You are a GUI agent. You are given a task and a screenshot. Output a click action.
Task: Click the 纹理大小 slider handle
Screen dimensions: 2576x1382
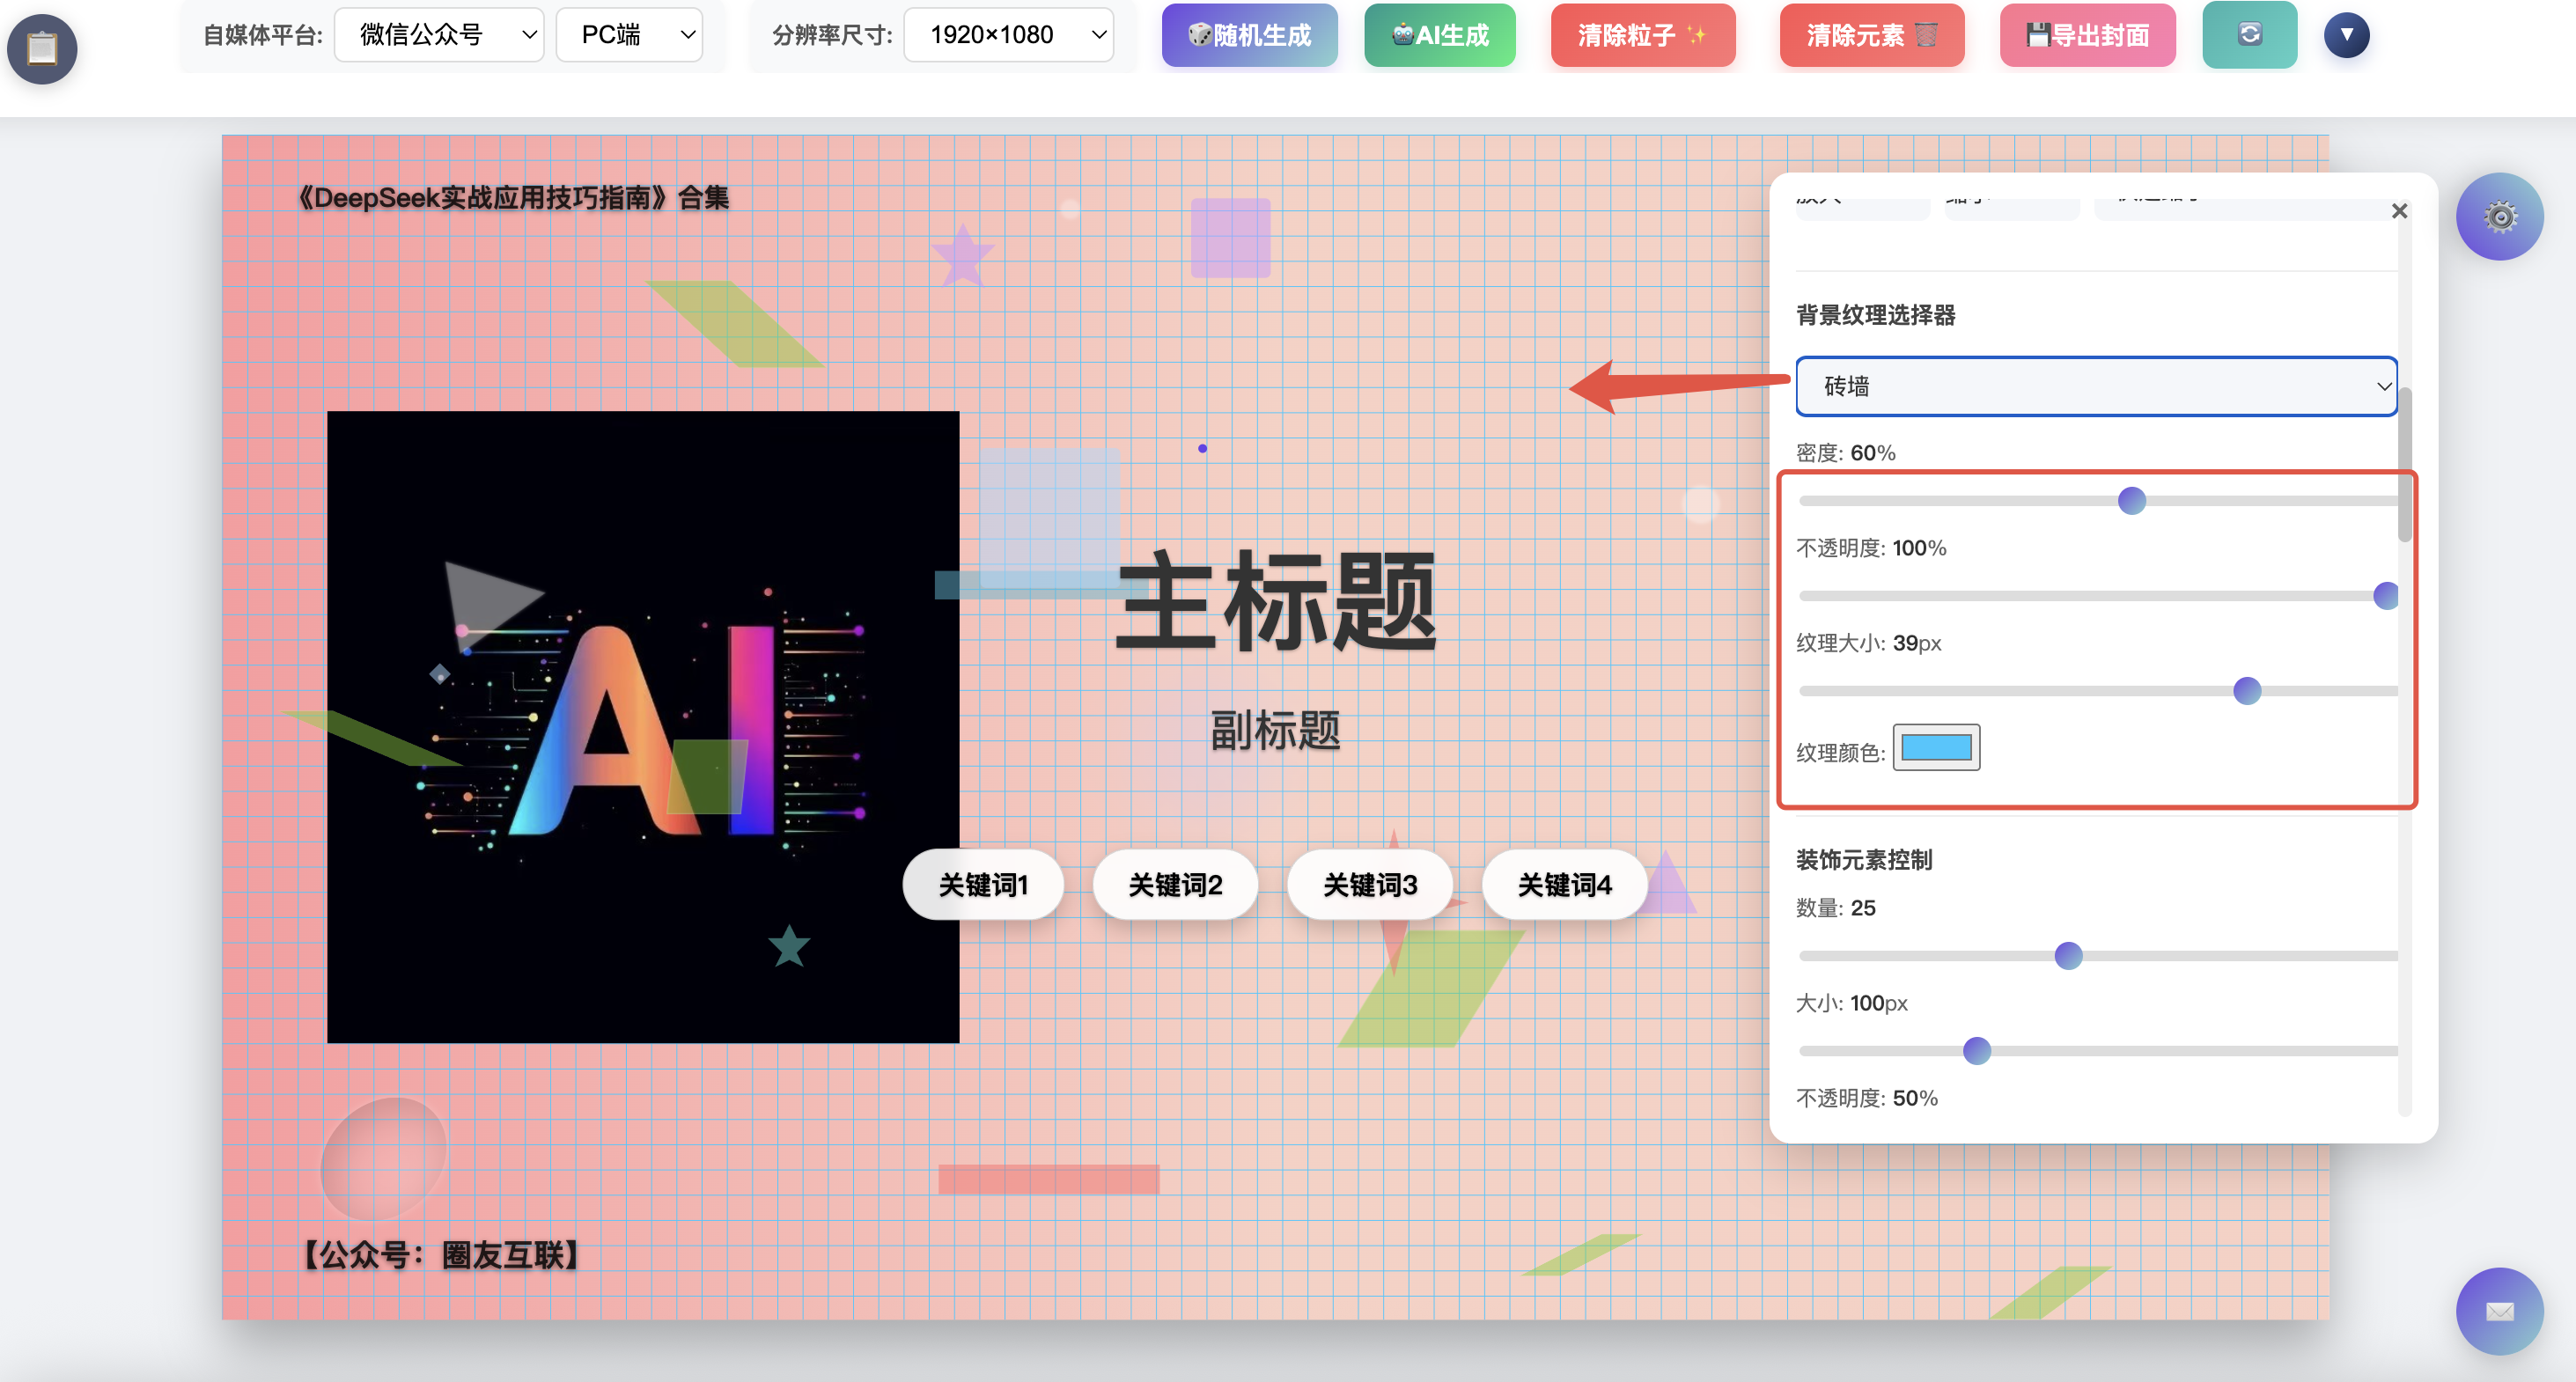(2247, 691)
